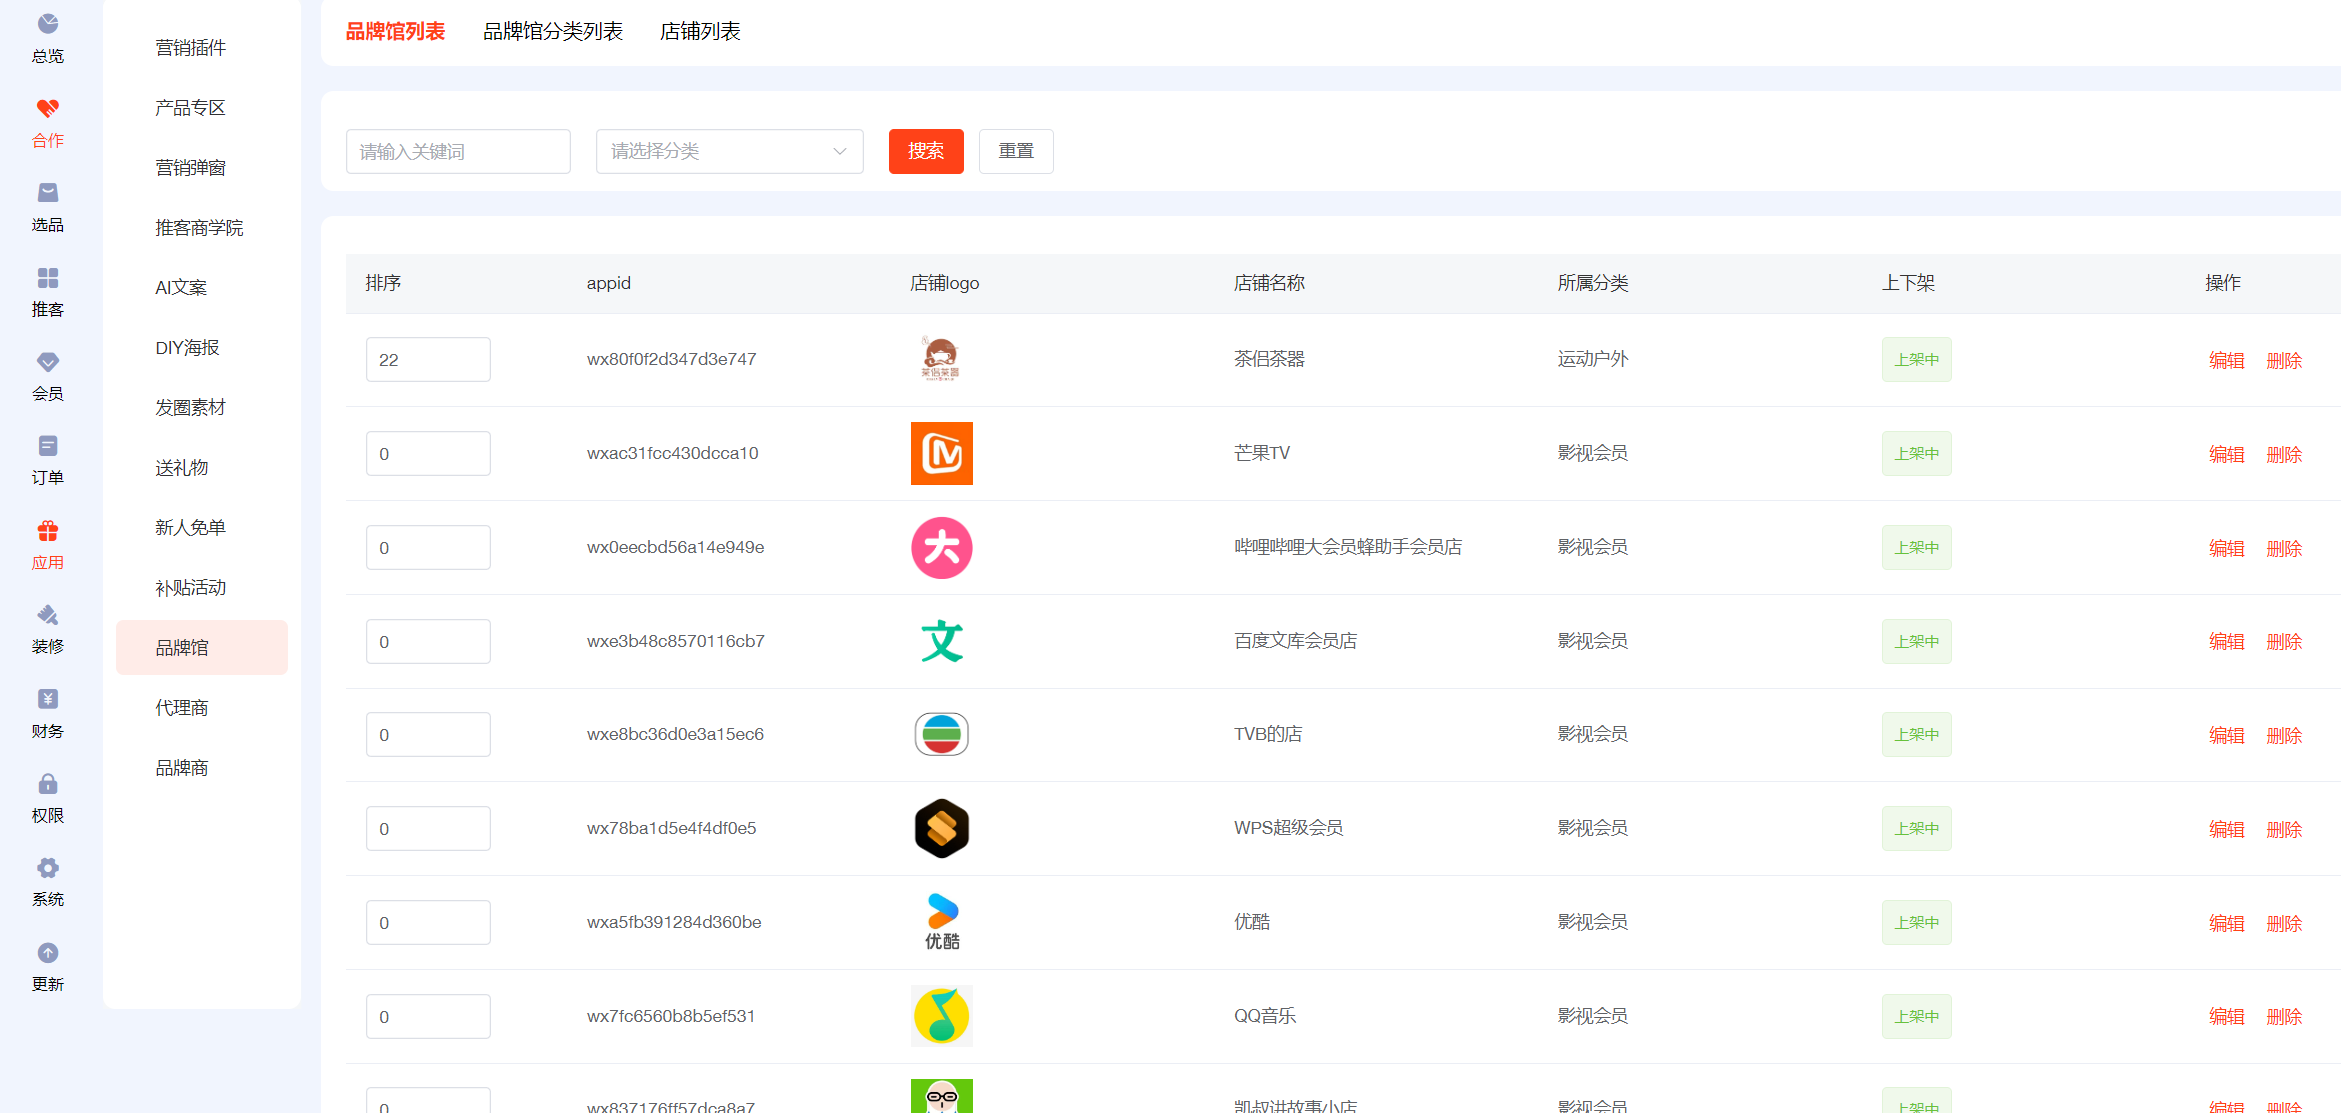Open the 选品 sidebar icon
The image size is (2341, 1113).
47,192
